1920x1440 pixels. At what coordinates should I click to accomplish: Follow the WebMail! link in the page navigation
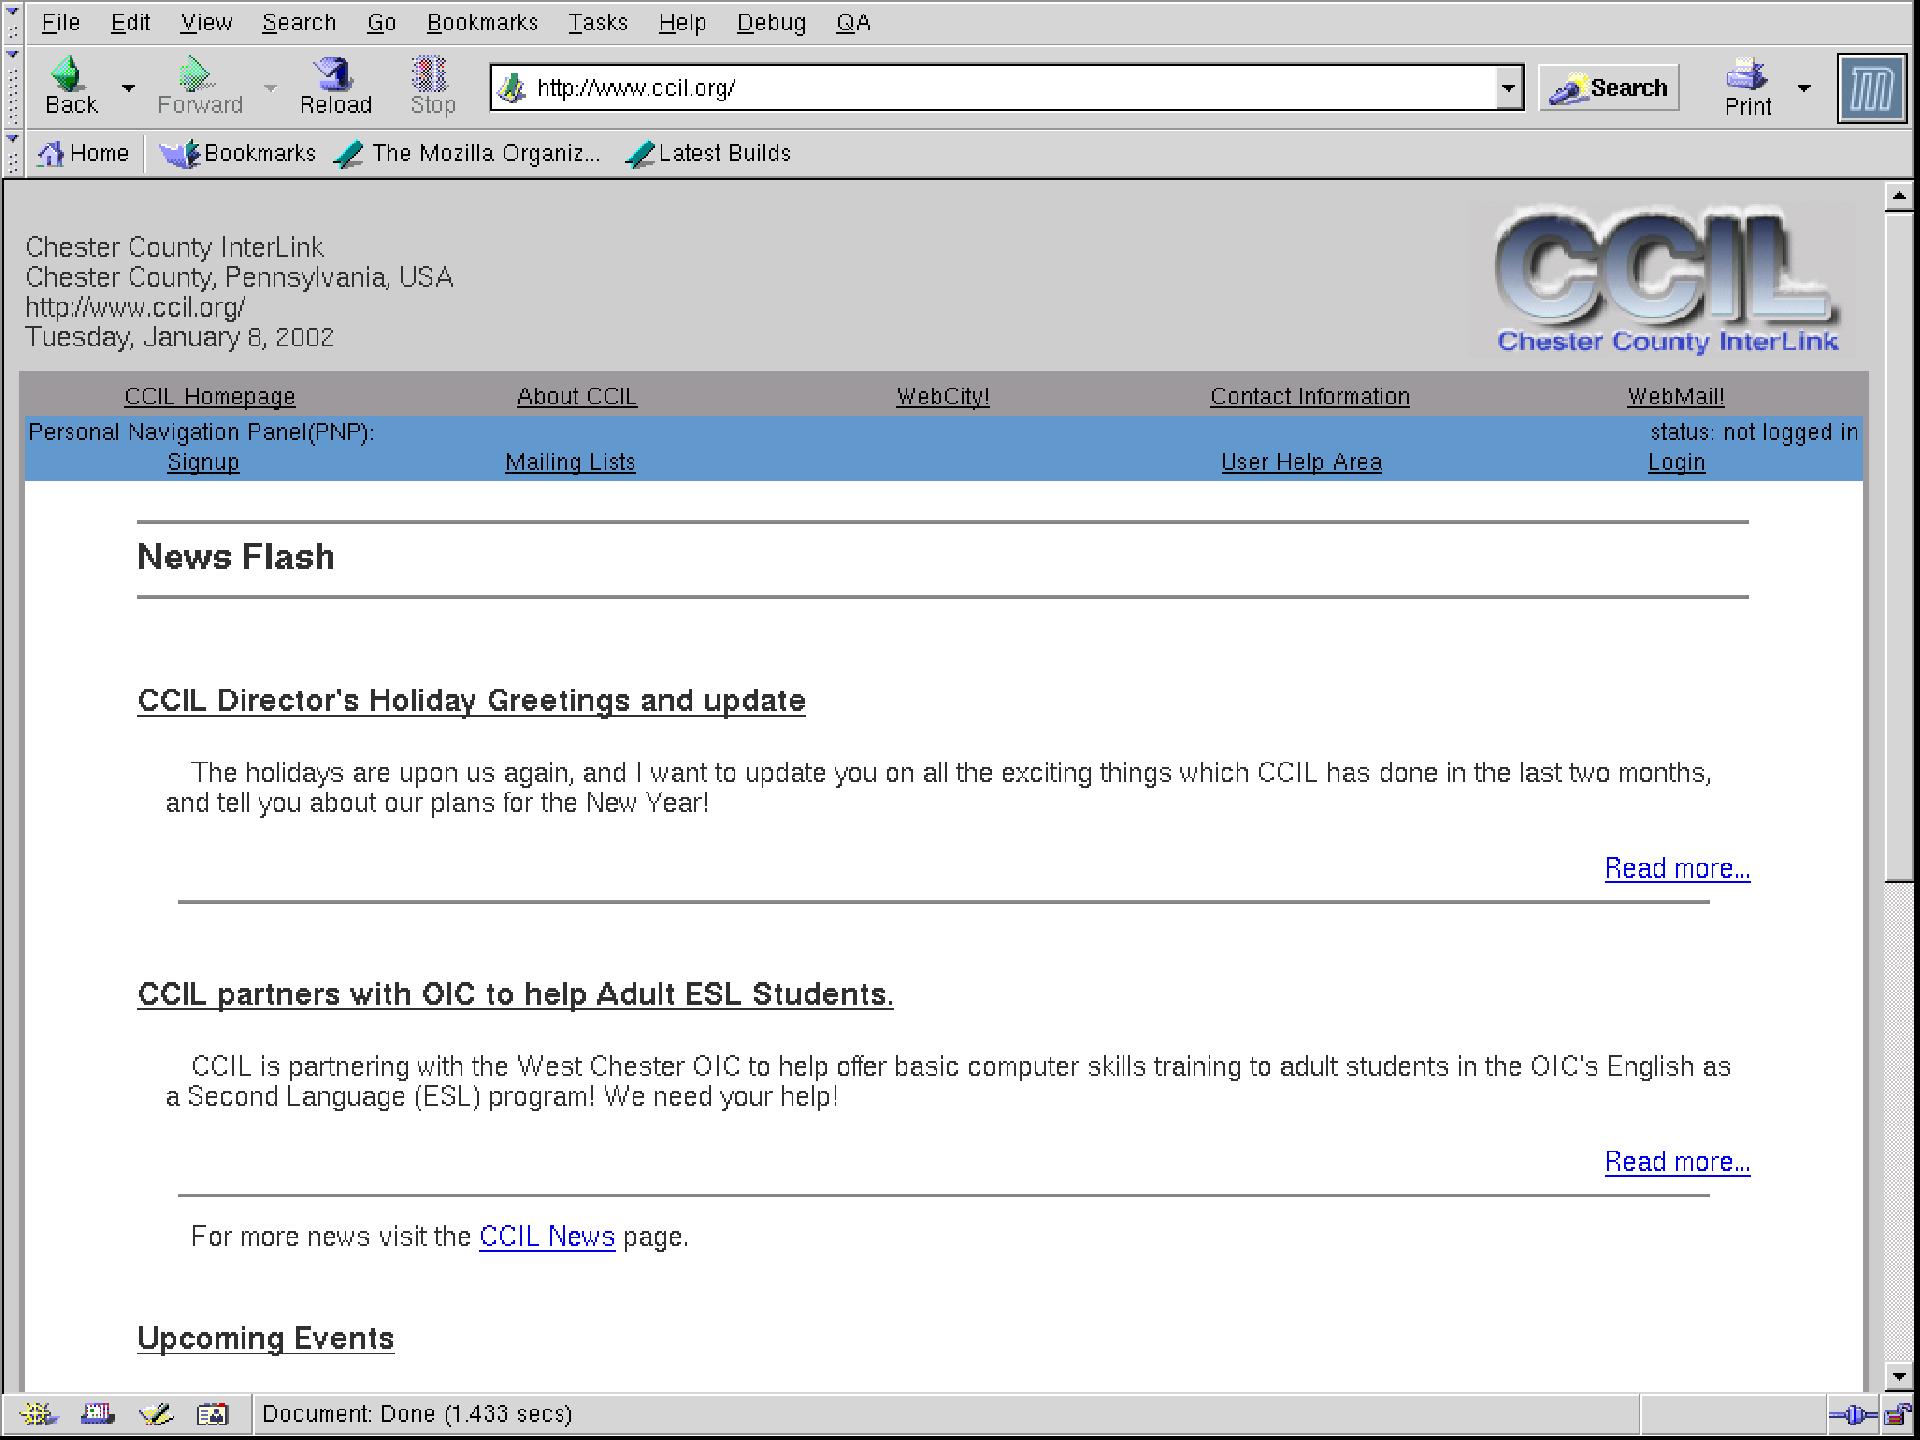coord(1675,396)
